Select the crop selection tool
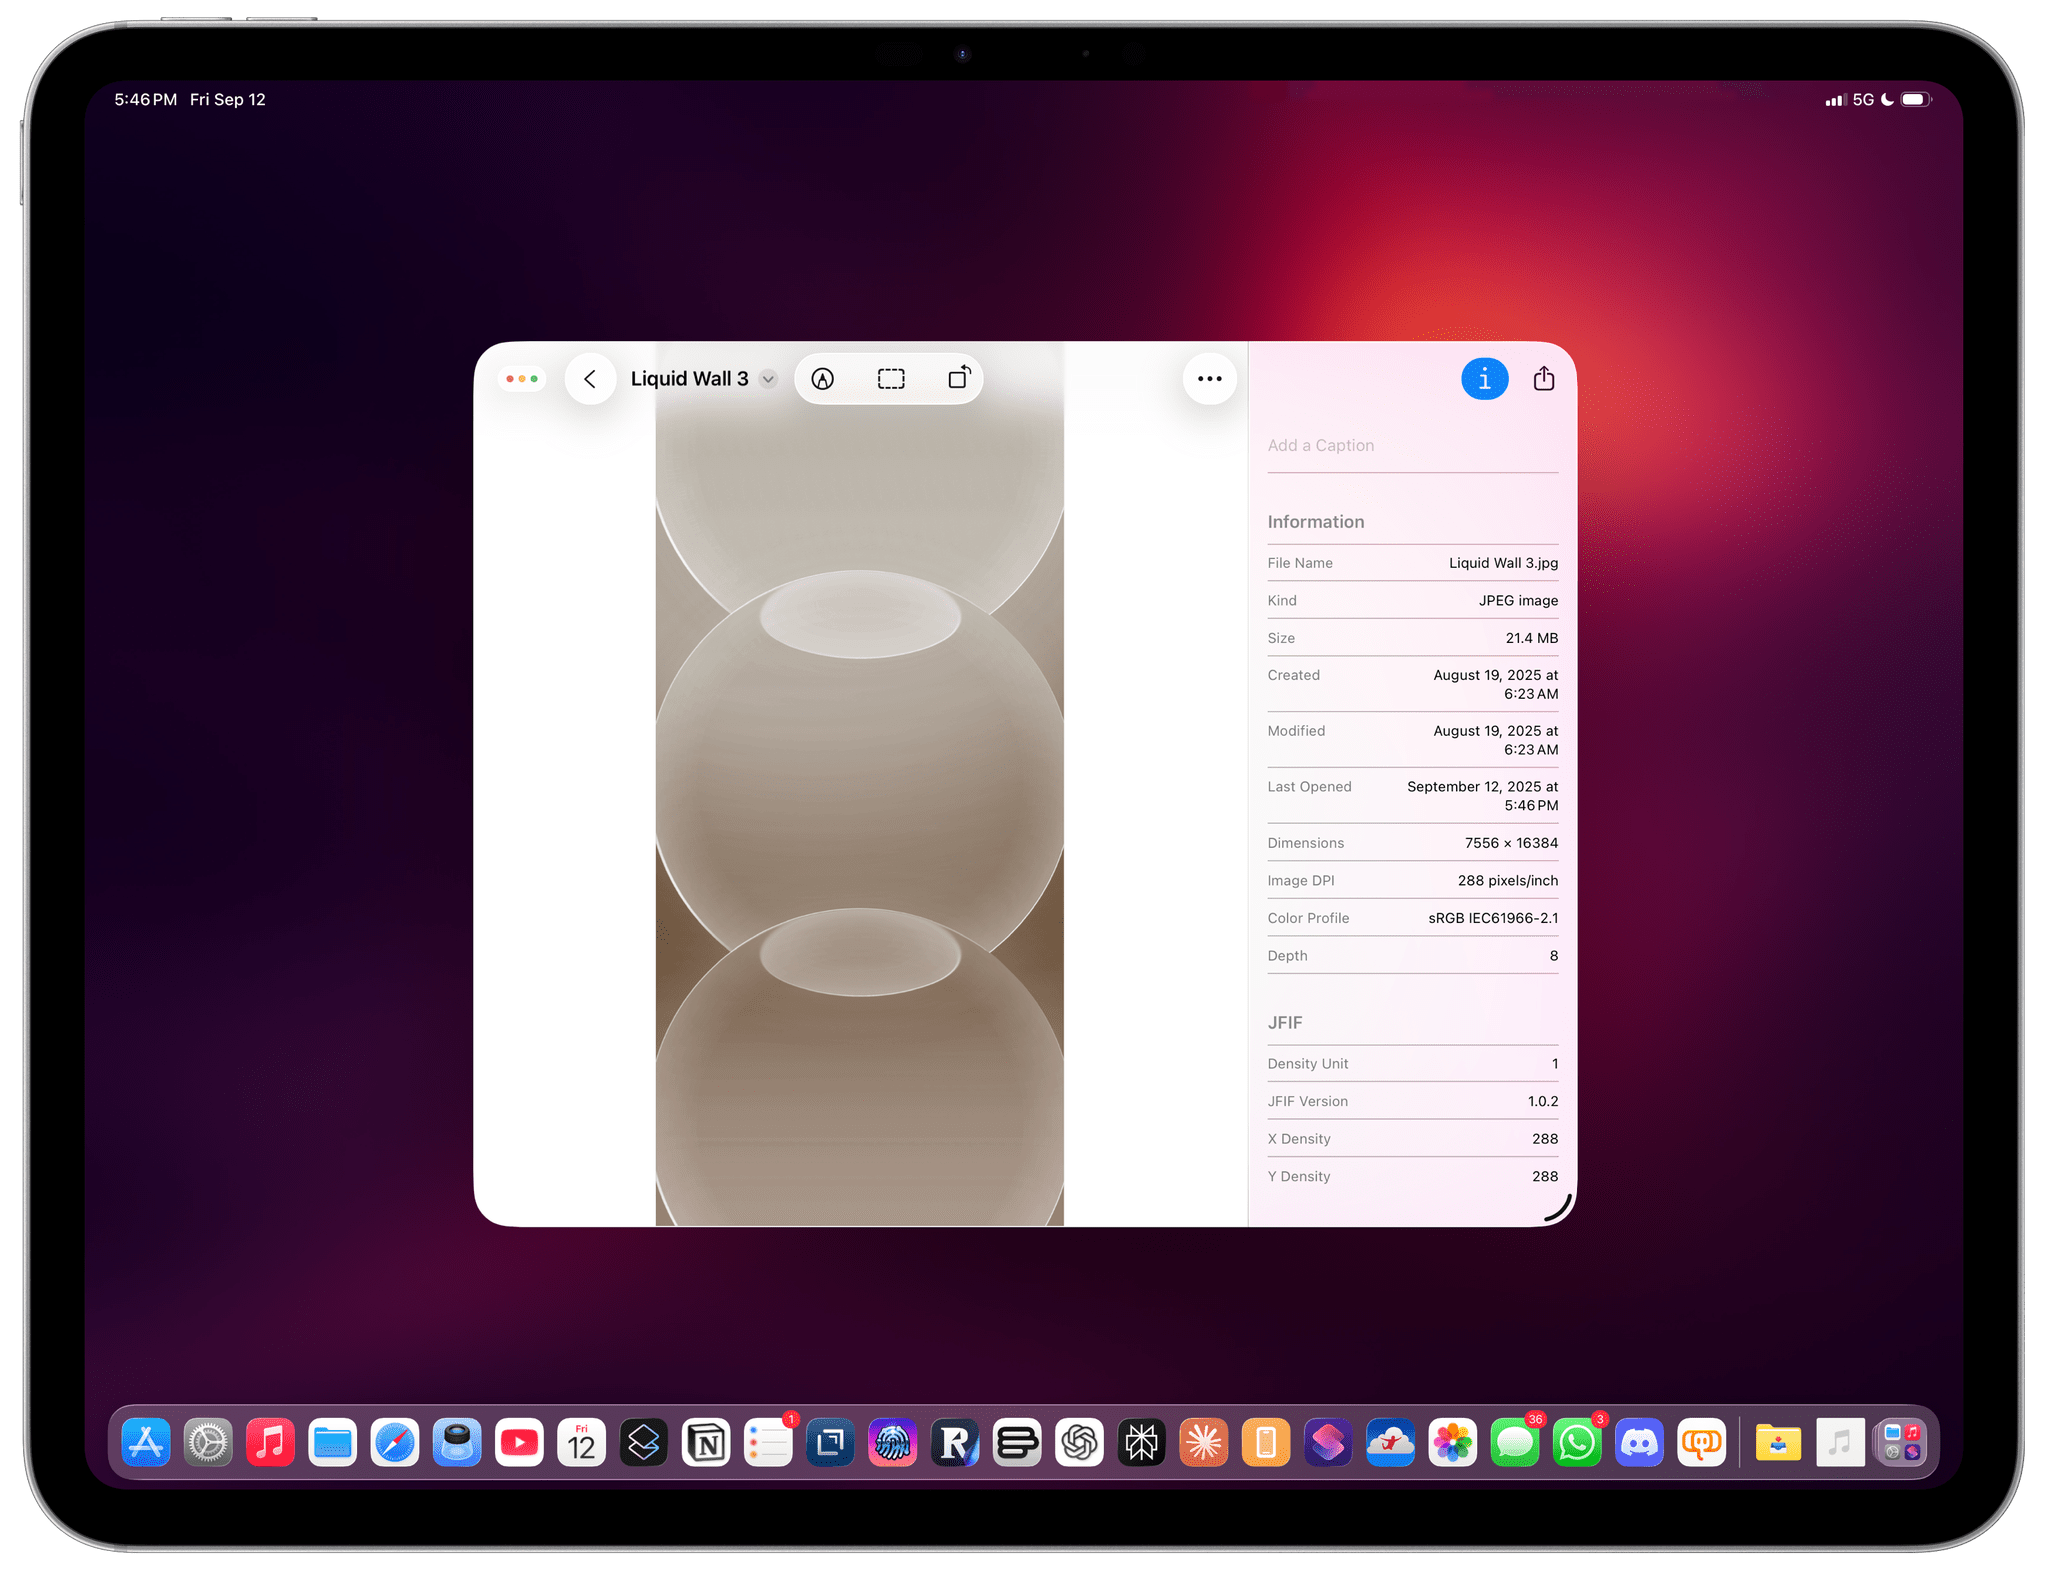The width and height of the screenshot is (2048, 1570). [890, 379]
